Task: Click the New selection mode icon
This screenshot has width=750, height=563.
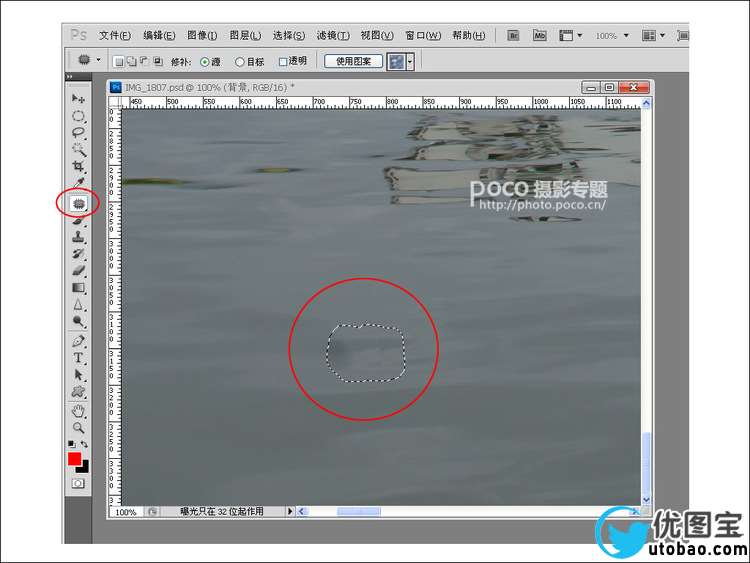Action: (119, 61)
